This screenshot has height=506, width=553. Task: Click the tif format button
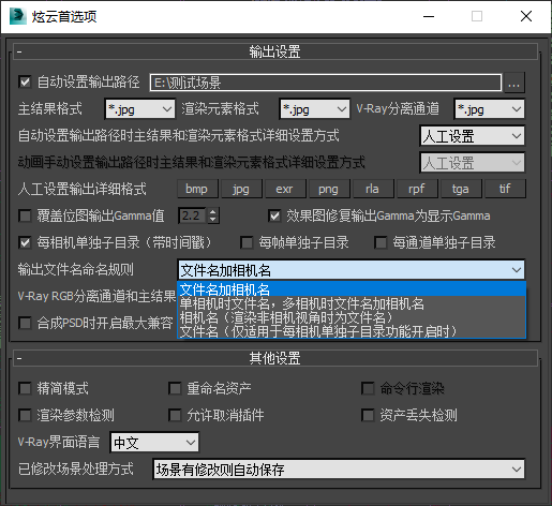505,189
